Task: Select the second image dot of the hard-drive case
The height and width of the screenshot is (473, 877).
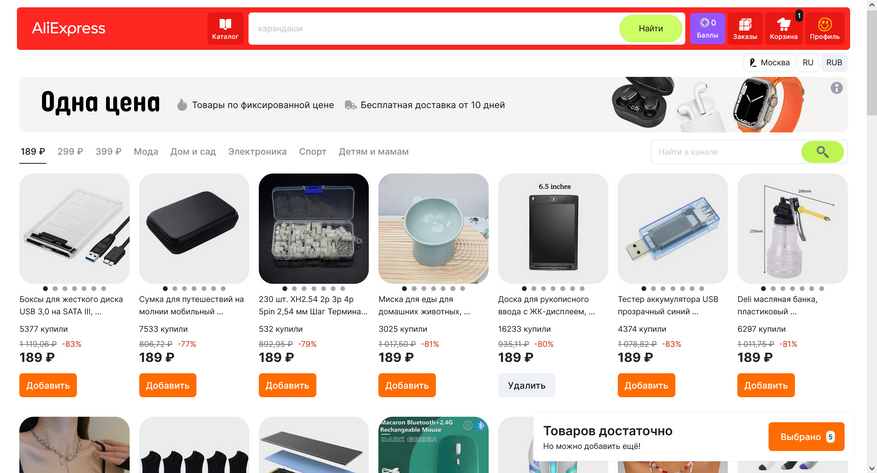Action: (55, 288)
